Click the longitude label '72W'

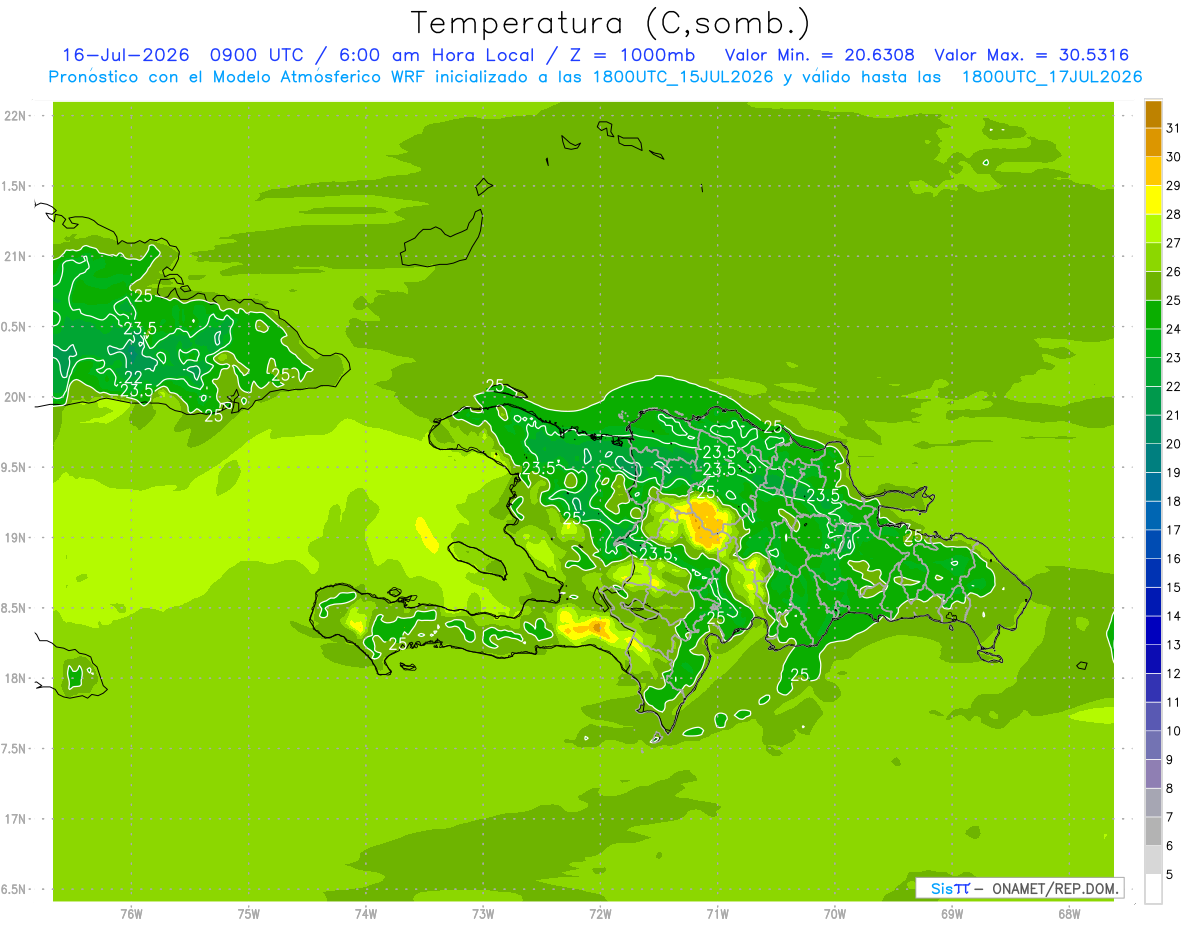[600, 914]
